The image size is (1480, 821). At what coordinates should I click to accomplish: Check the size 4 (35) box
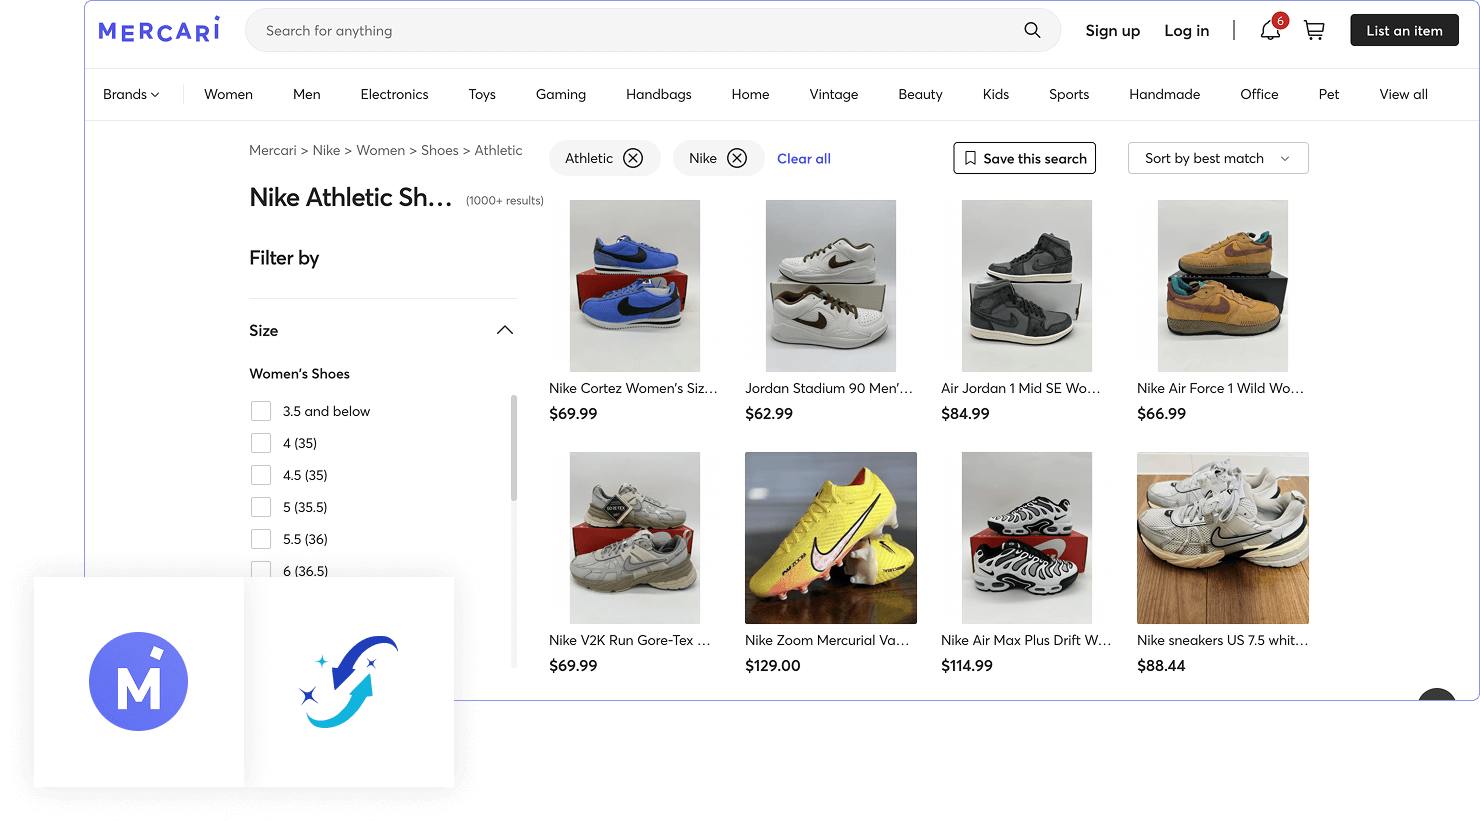(x=261, y=443)
